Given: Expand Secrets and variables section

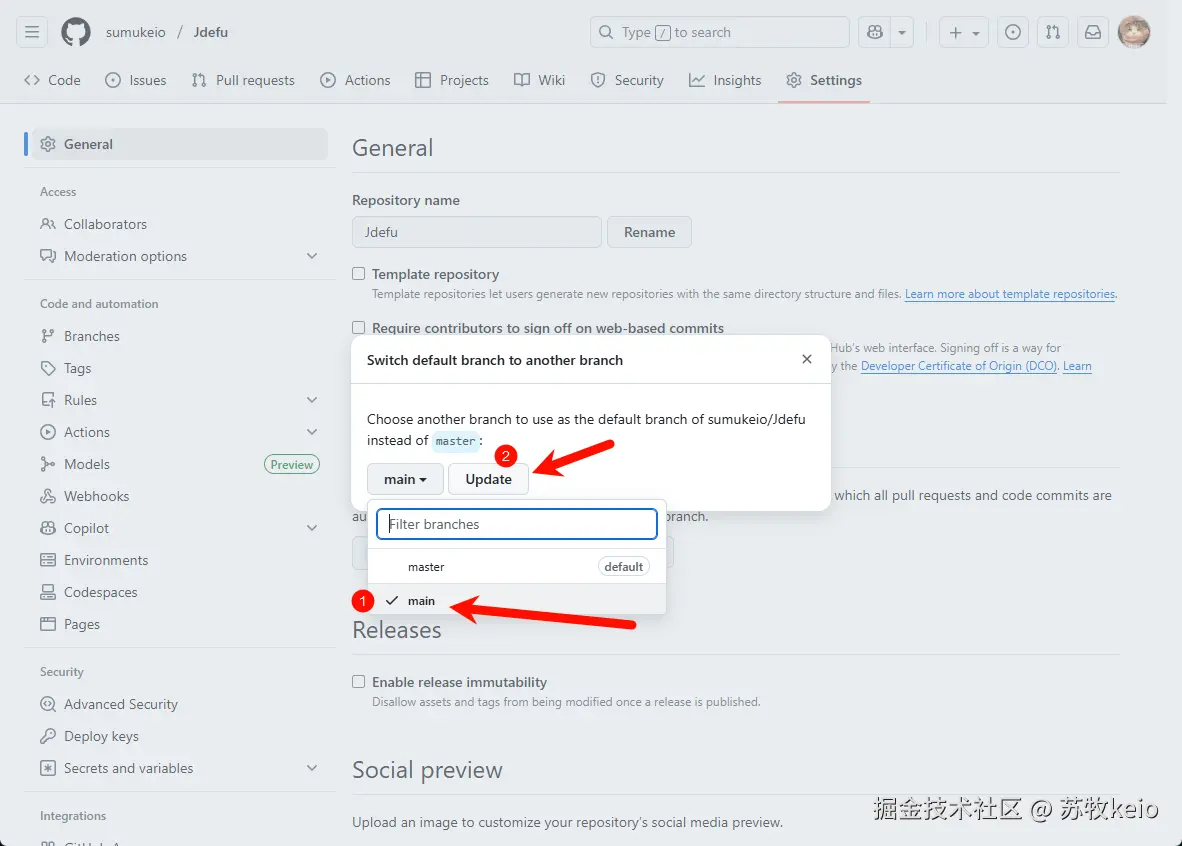Looking at the screenshot, I should tap(179, 768).
